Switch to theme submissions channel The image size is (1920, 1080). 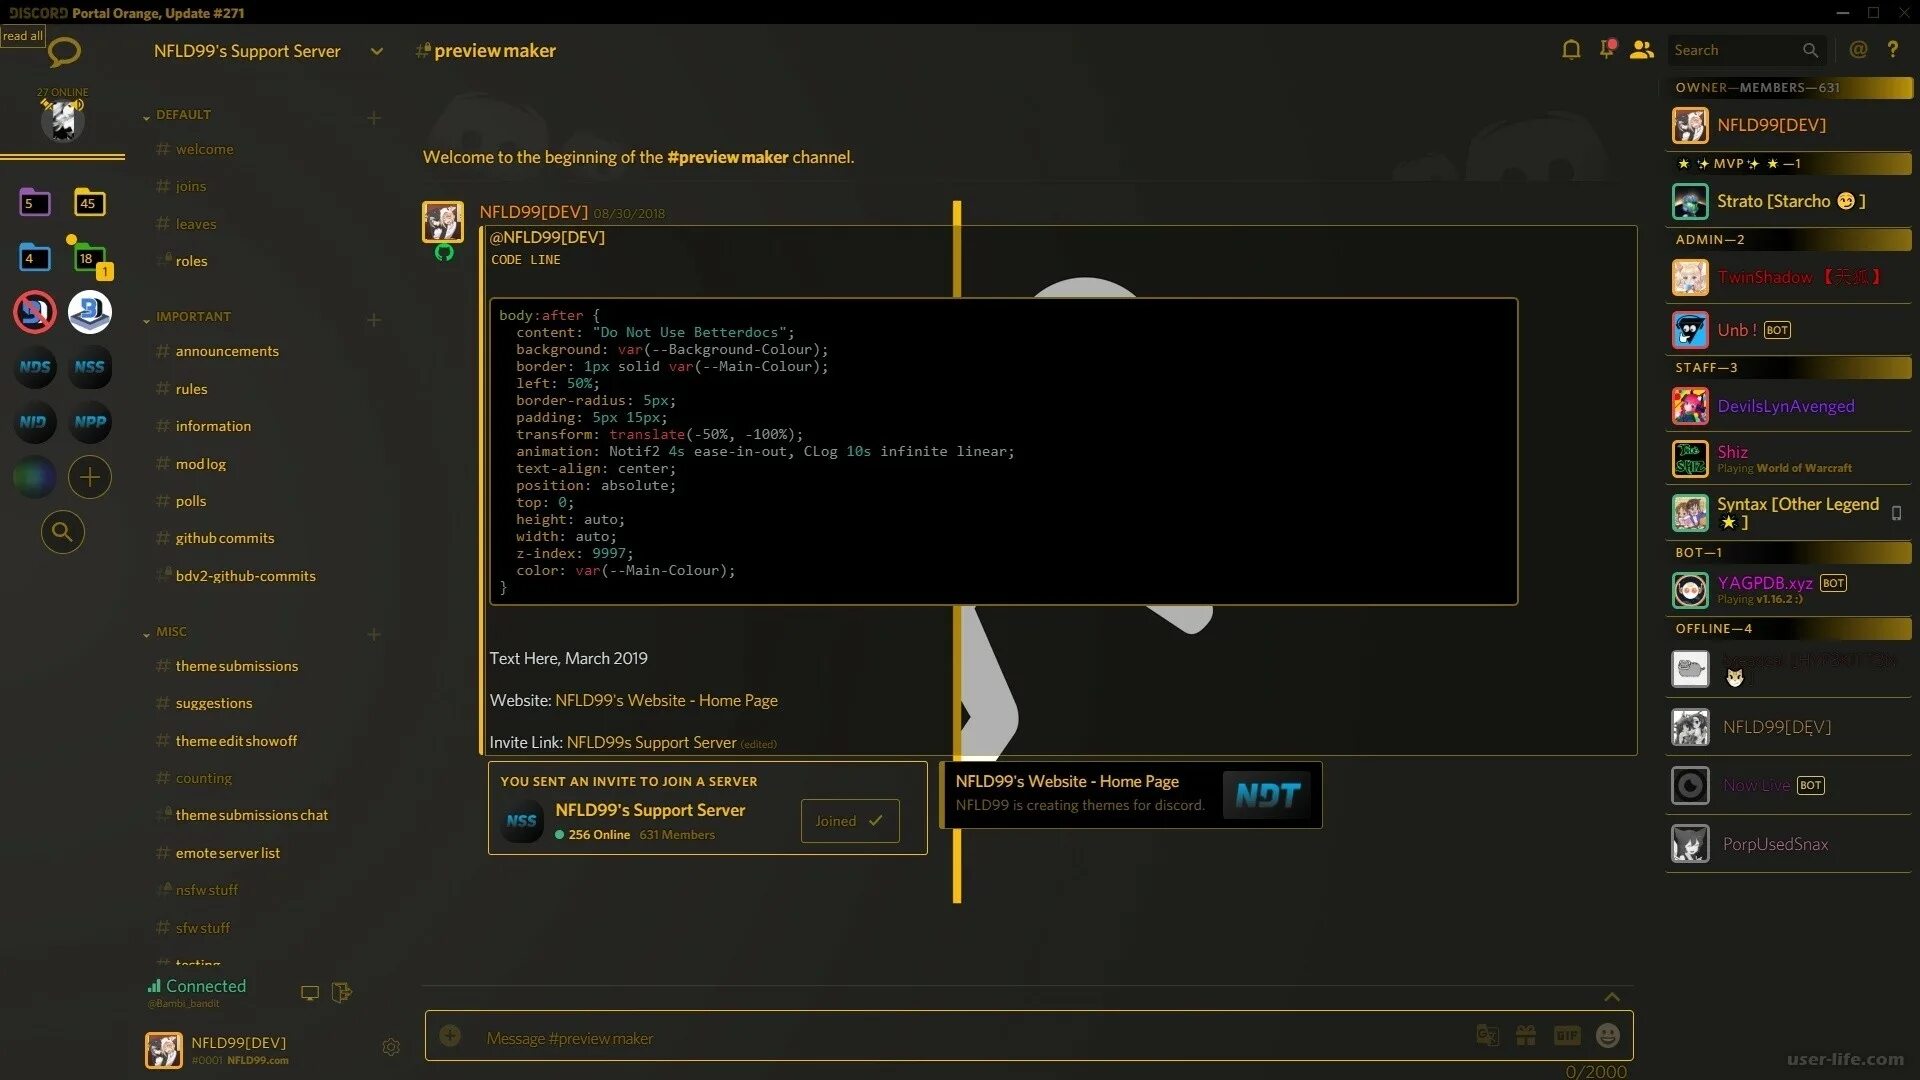pos(237,666)
